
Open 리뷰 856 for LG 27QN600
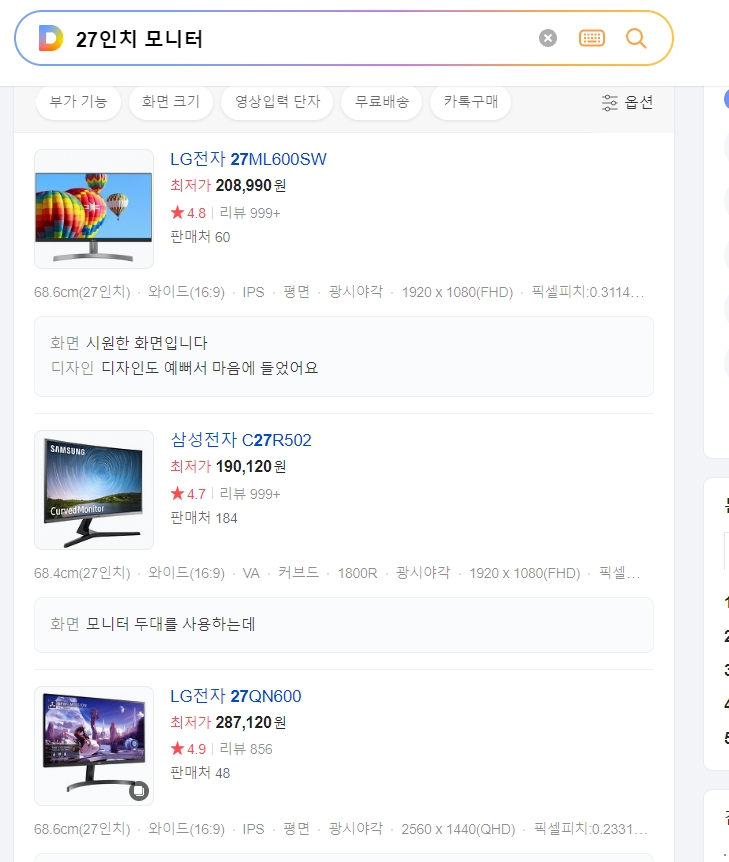tap(246, 749)
